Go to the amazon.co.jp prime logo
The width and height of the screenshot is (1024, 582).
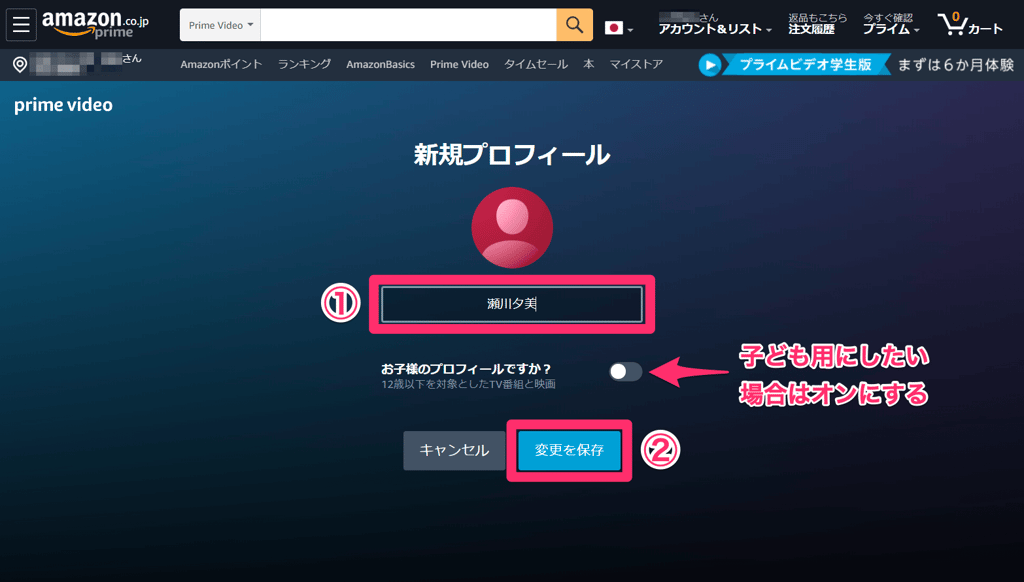point(95,24)
